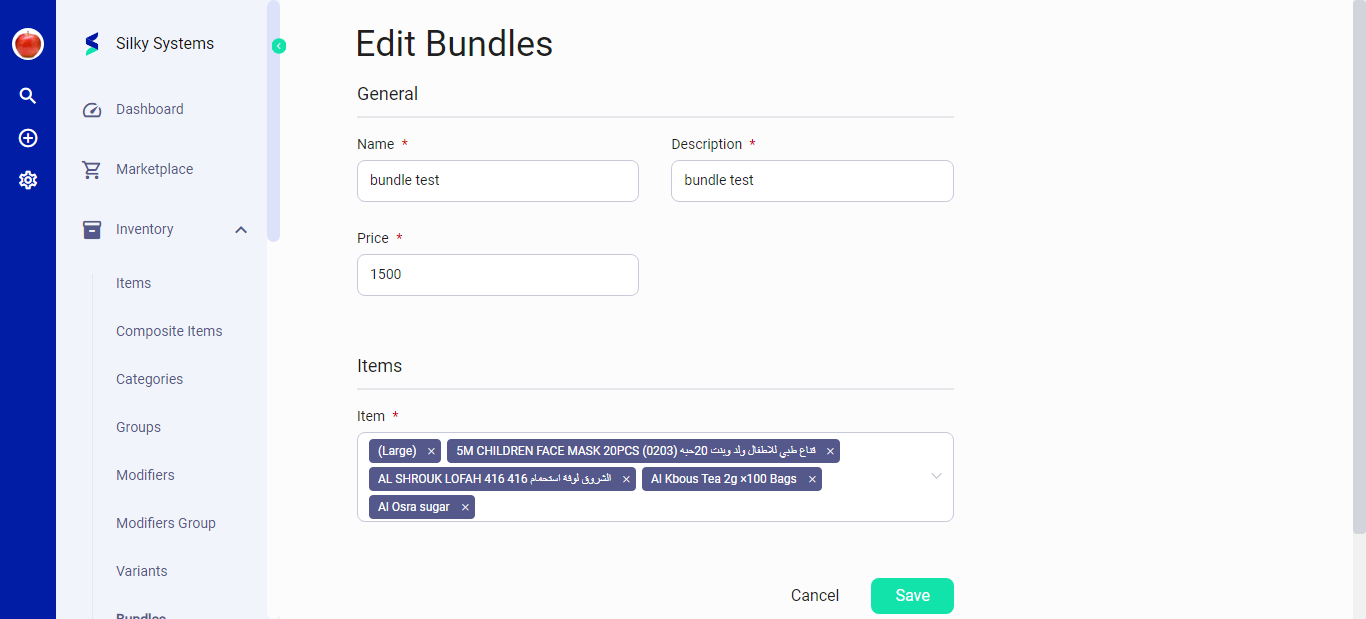Save the bundle changes

[x=911, y=595]
